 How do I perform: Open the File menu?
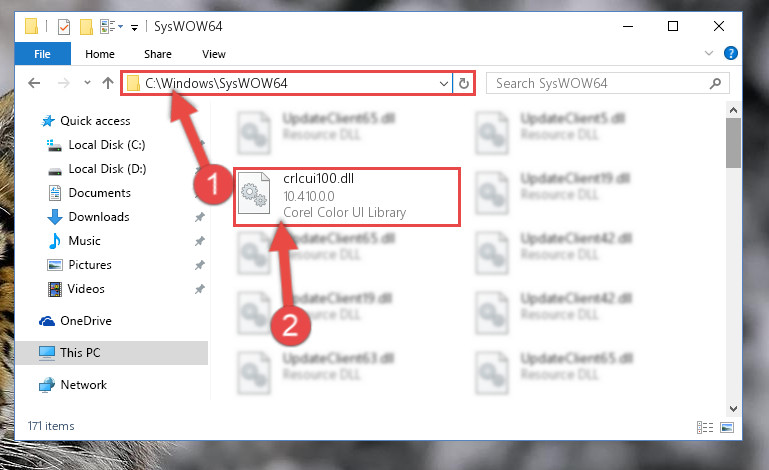(x=42, y=53)
